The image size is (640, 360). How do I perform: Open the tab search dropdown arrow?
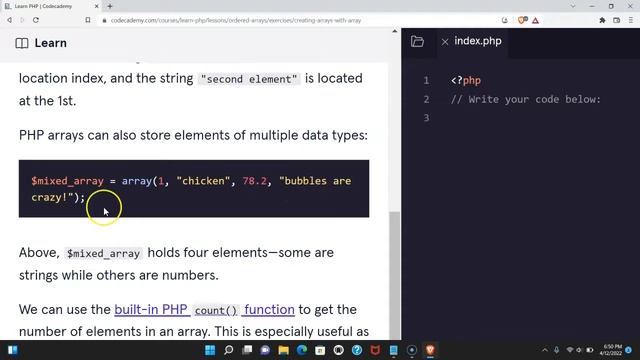pos(573,6)
